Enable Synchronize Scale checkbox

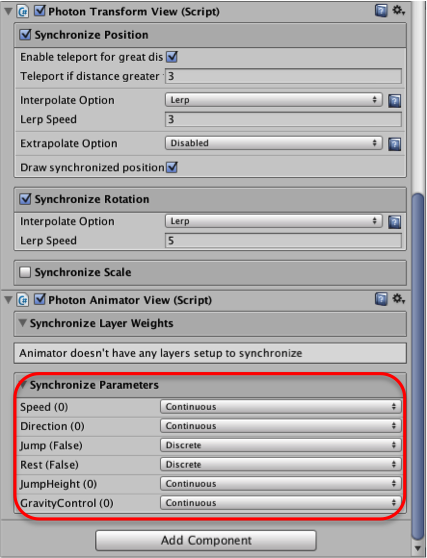(x=25, y=272)
